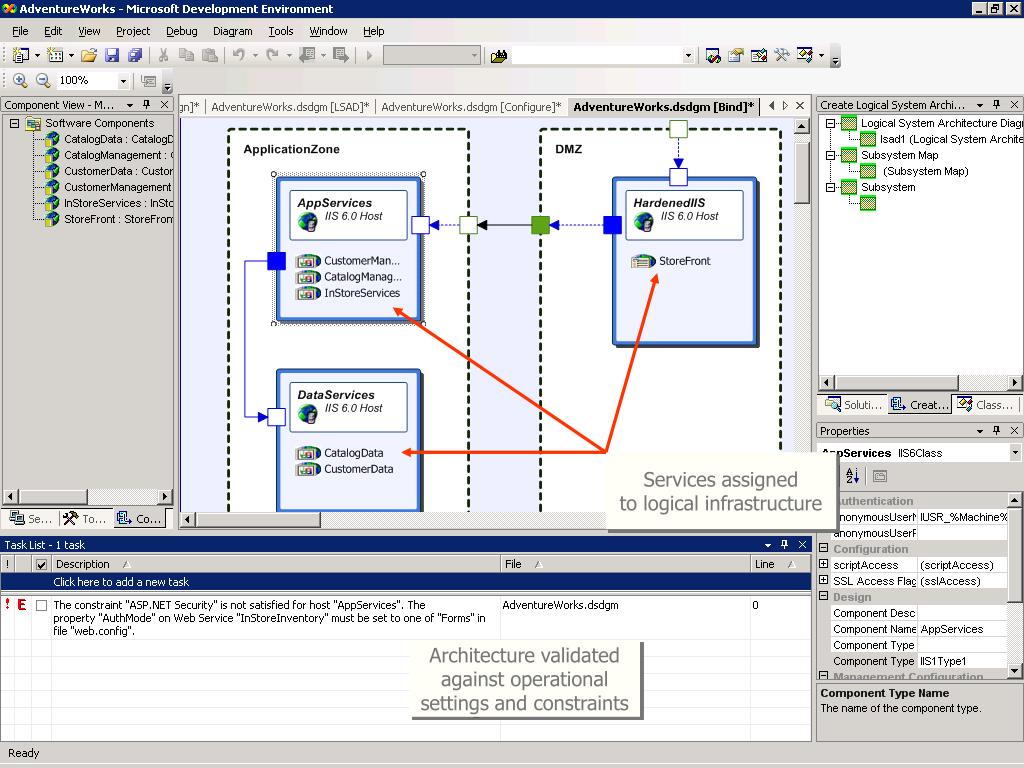The width and height of the screenshot is (1024, 768).
Task: Click the Copy toolbar icon
Action: (x=186, y=56)
